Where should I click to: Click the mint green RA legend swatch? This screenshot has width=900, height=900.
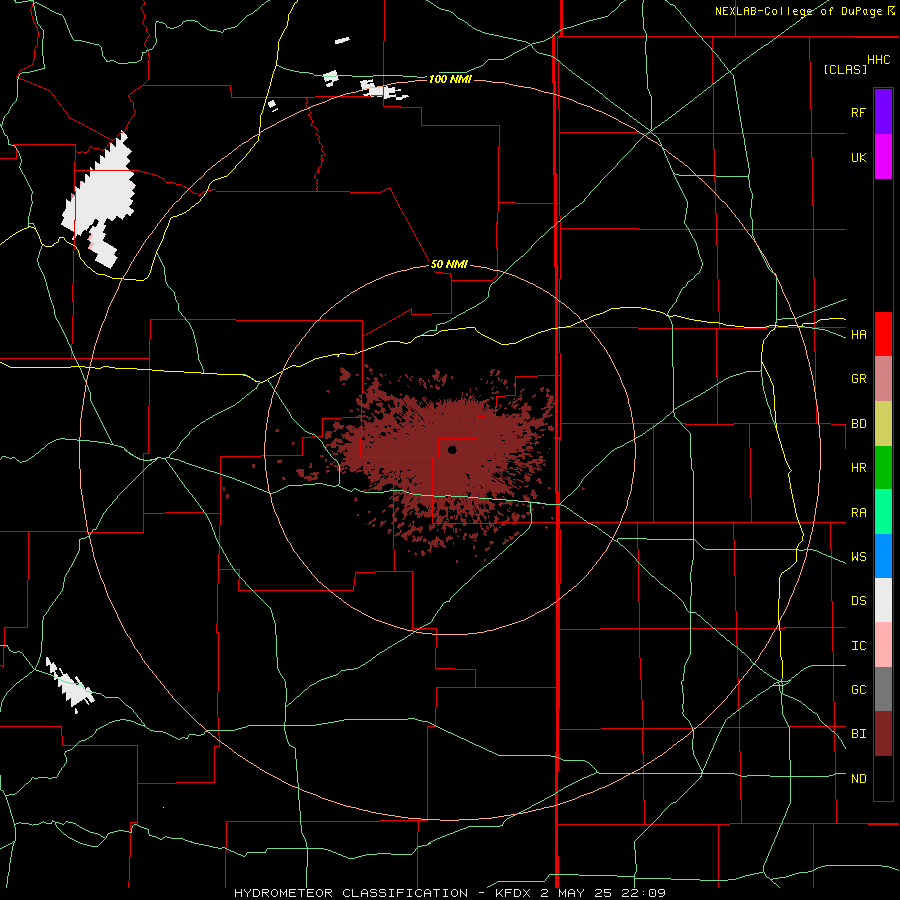click(883, 512)
